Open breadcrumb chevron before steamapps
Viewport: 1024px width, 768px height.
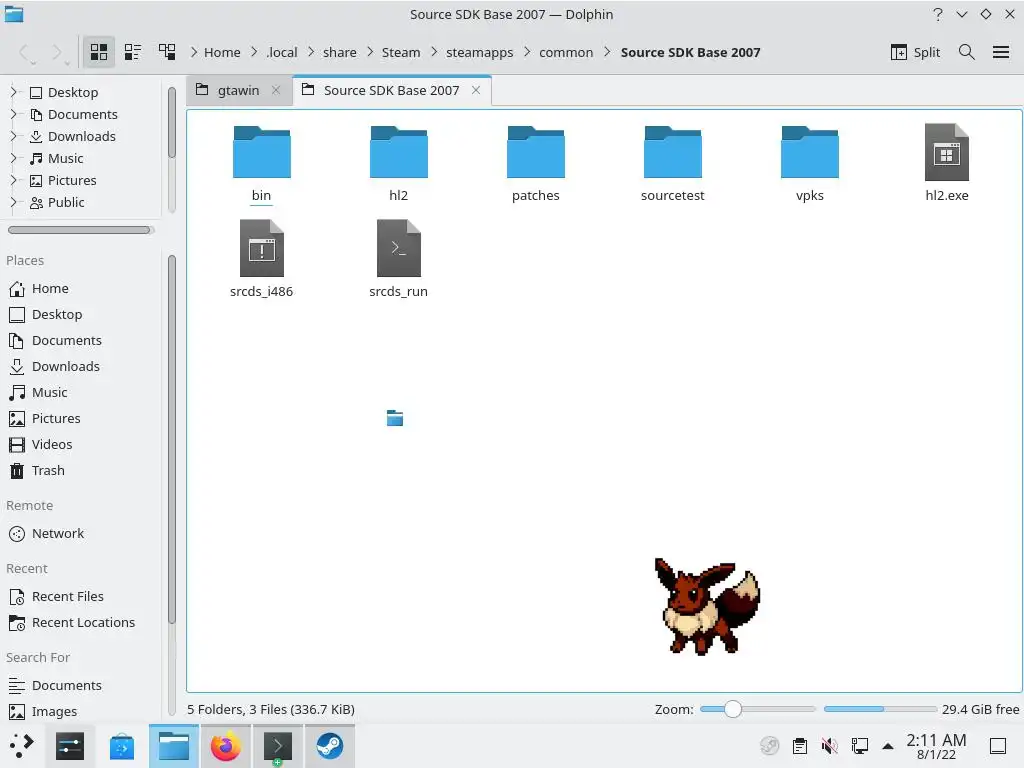[434, 52]
